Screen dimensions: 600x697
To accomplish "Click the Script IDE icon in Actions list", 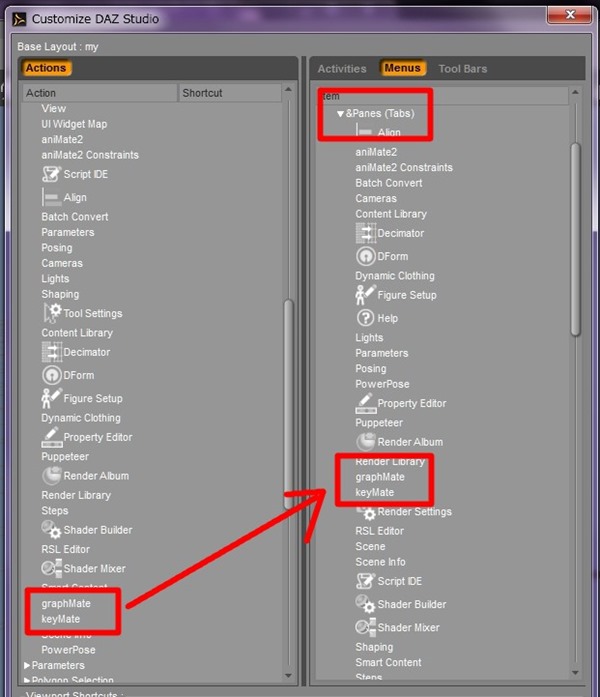I will (51, 174).
